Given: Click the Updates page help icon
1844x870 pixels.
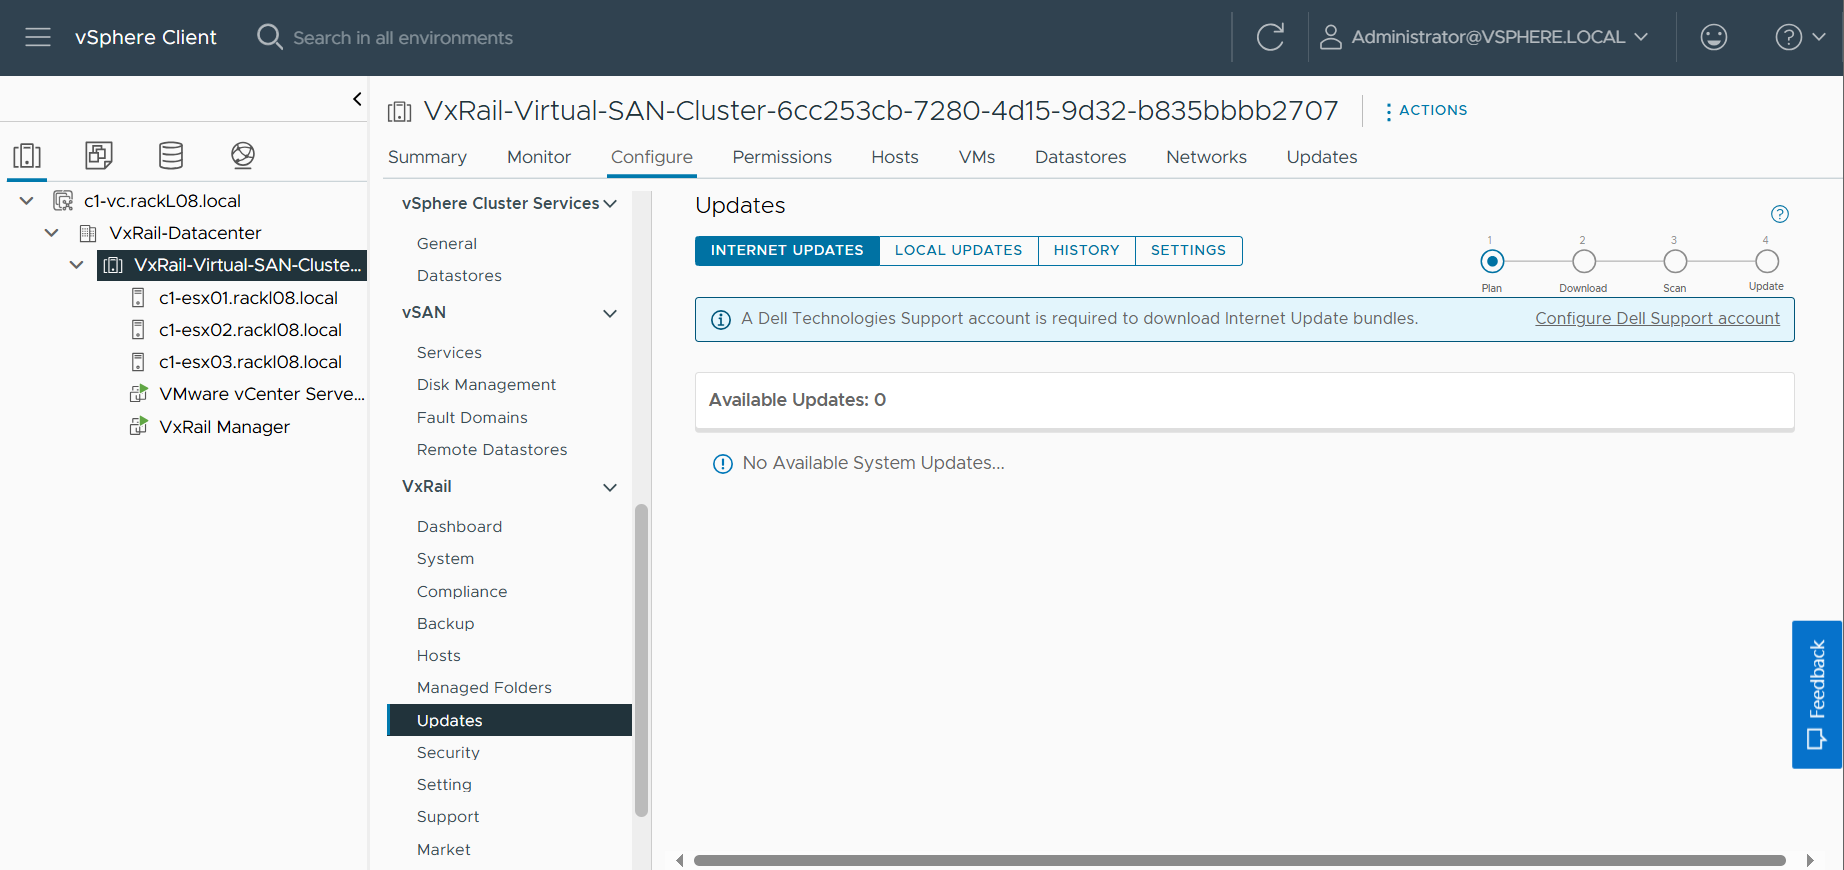Looking at the screenshot, I should tap(1779, 214).
